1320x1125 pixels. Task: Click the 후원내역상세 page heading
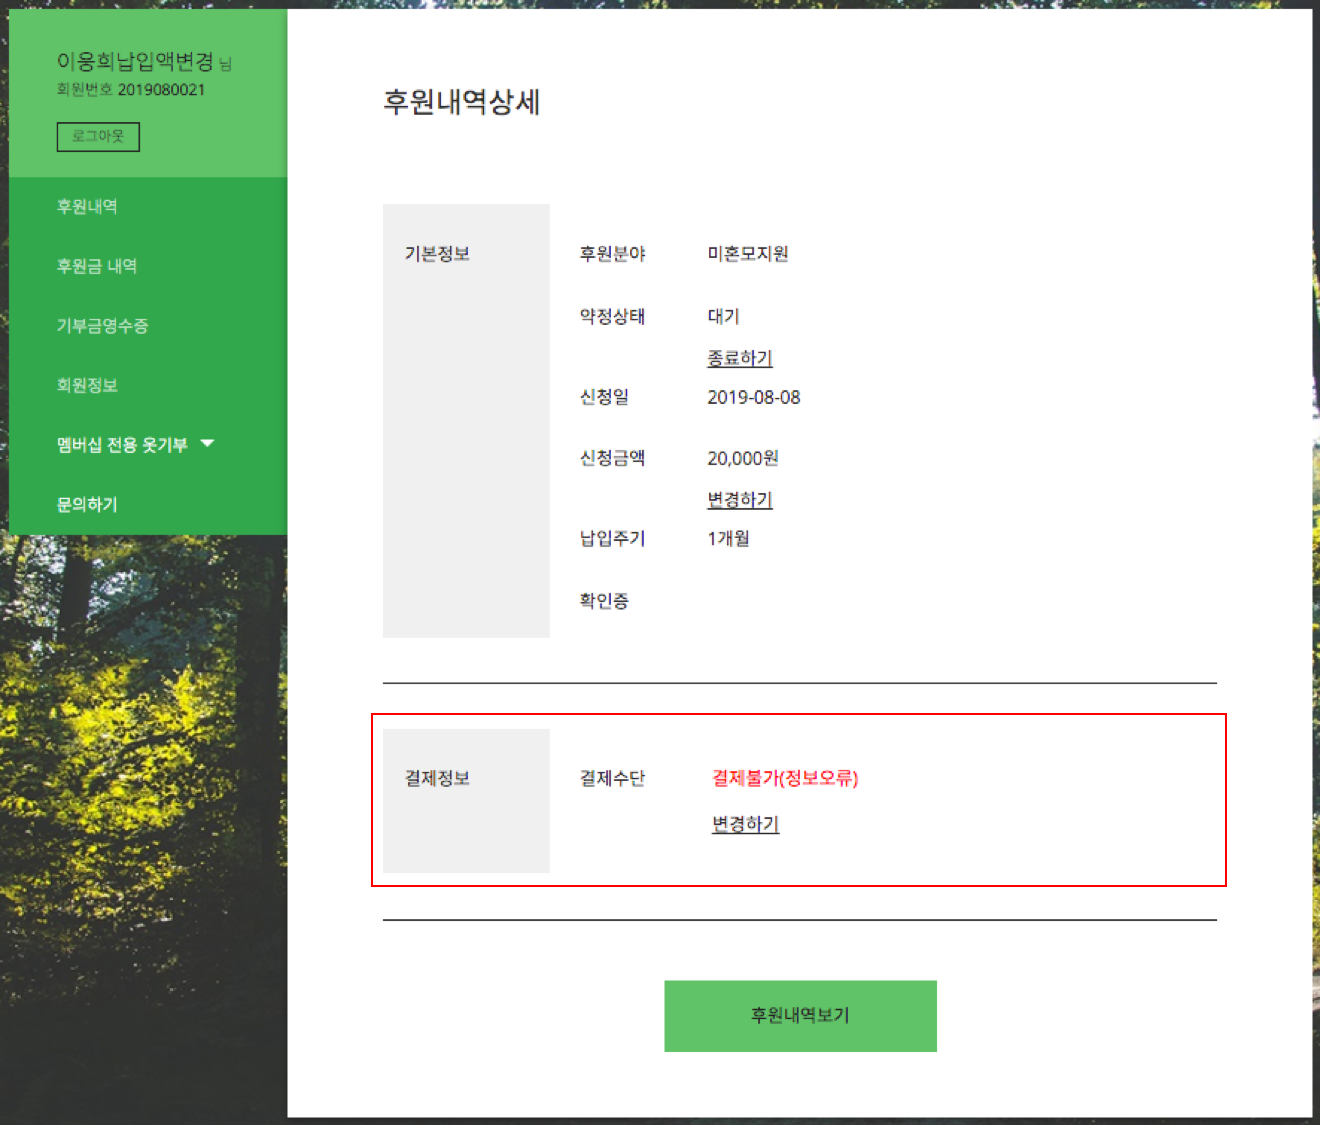click(x=462, y=102)
